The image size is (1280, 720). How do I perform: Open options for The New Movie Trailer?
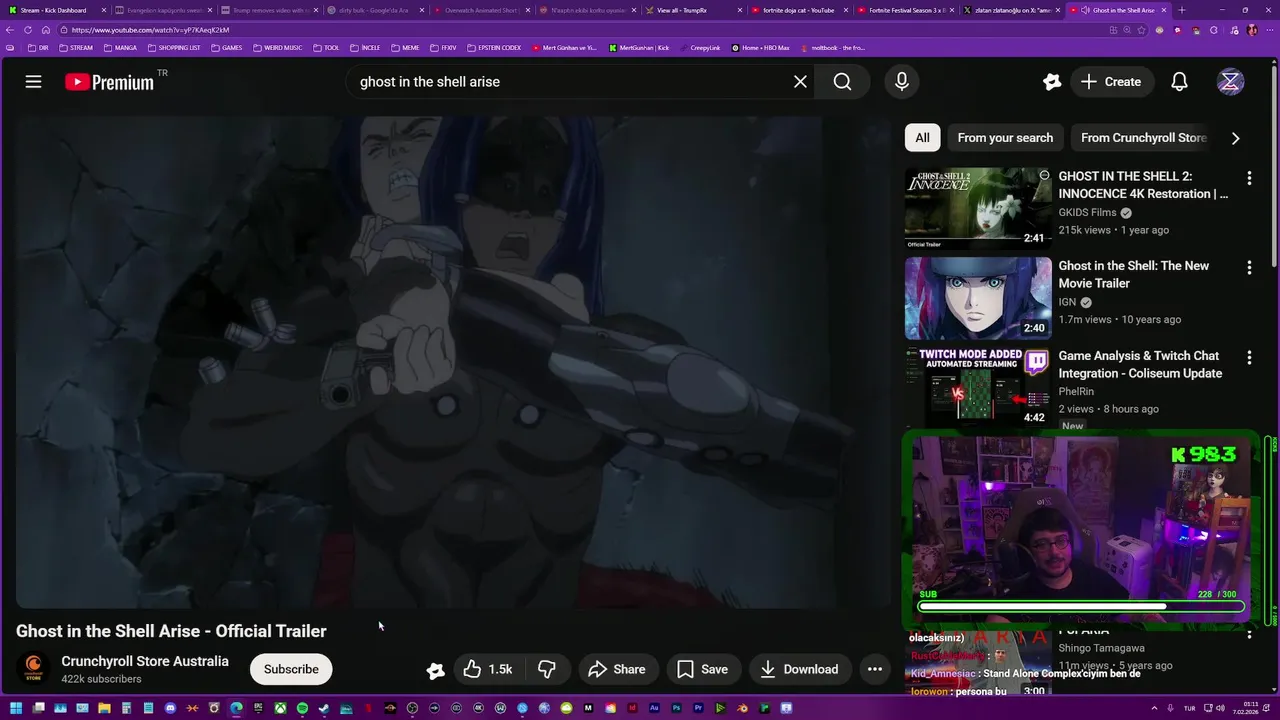click(1249, 268)
